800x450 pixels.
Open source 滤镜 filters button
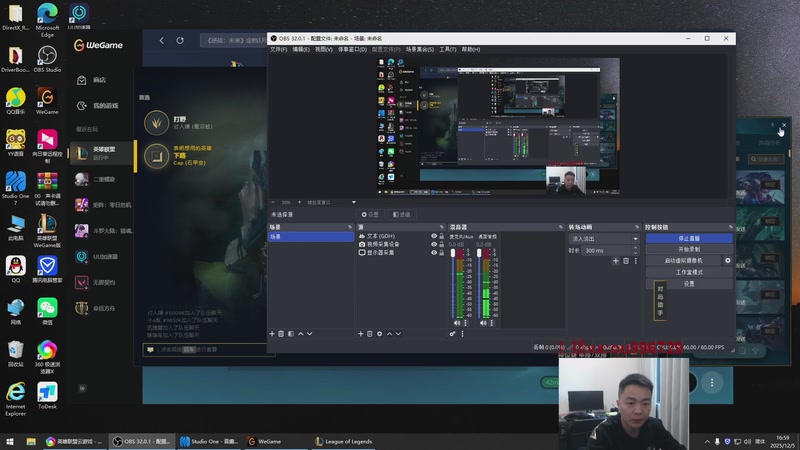pos(402,215)
